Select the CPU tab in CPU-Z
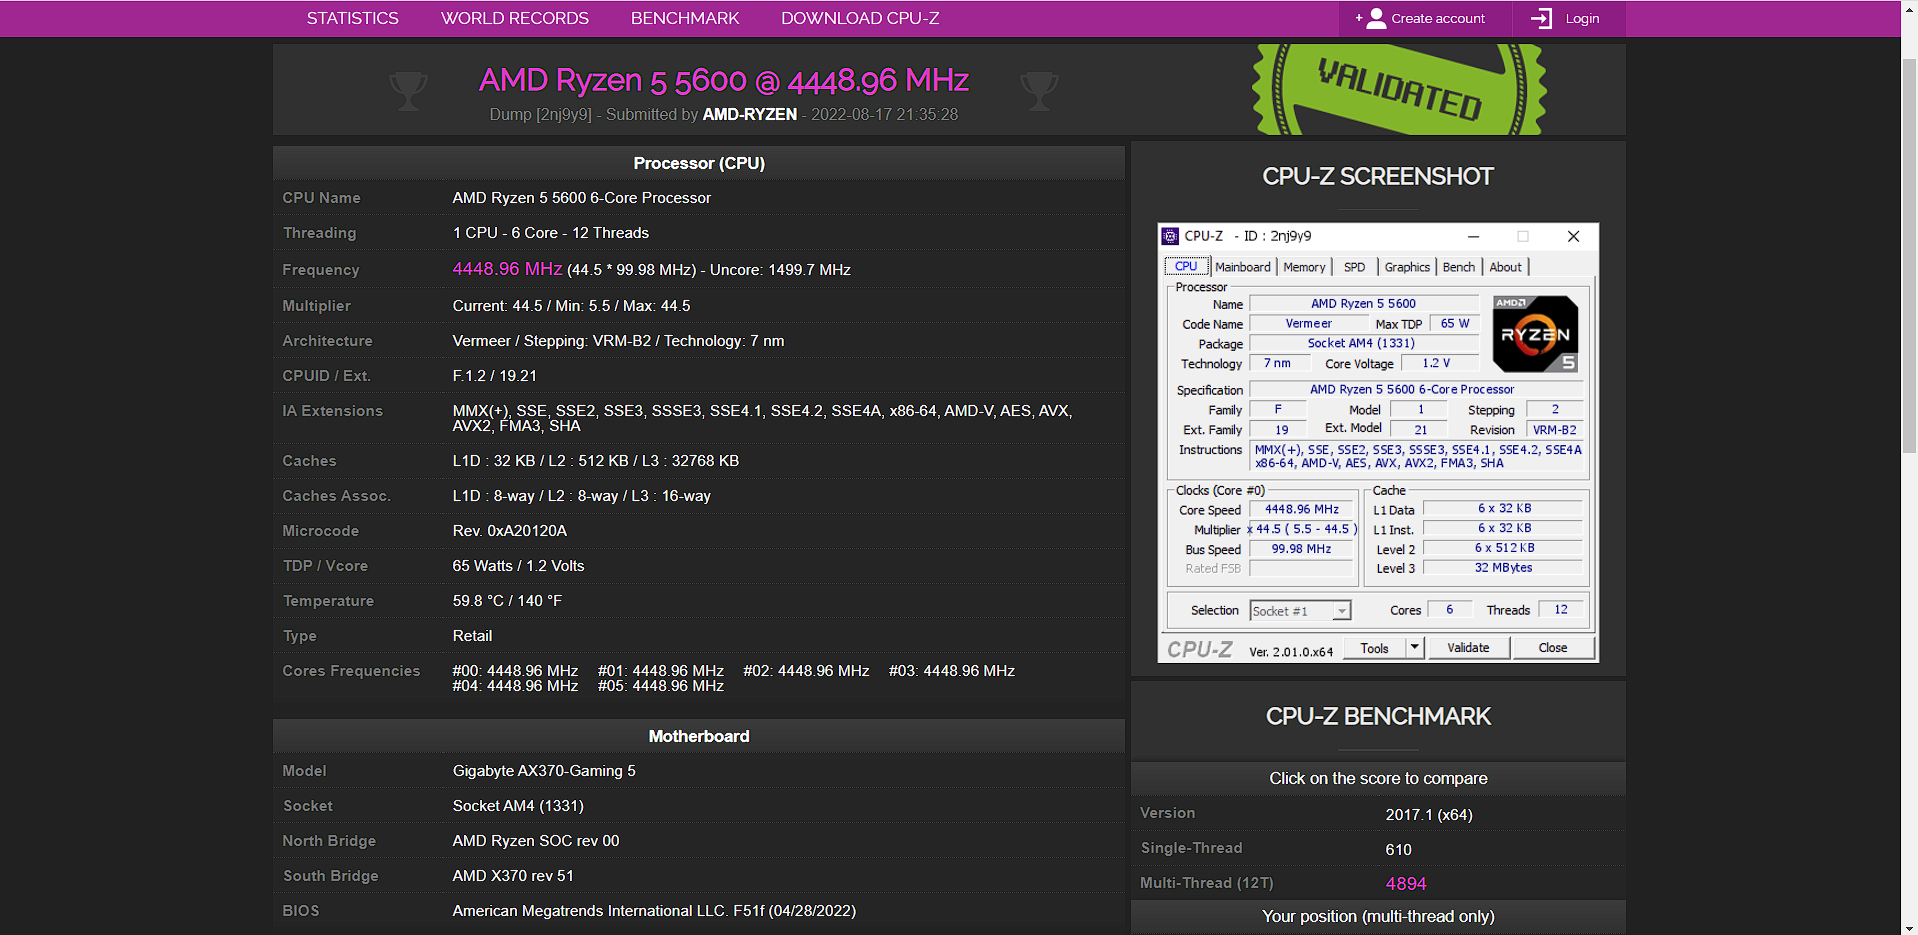 (x=1186, y=266)
